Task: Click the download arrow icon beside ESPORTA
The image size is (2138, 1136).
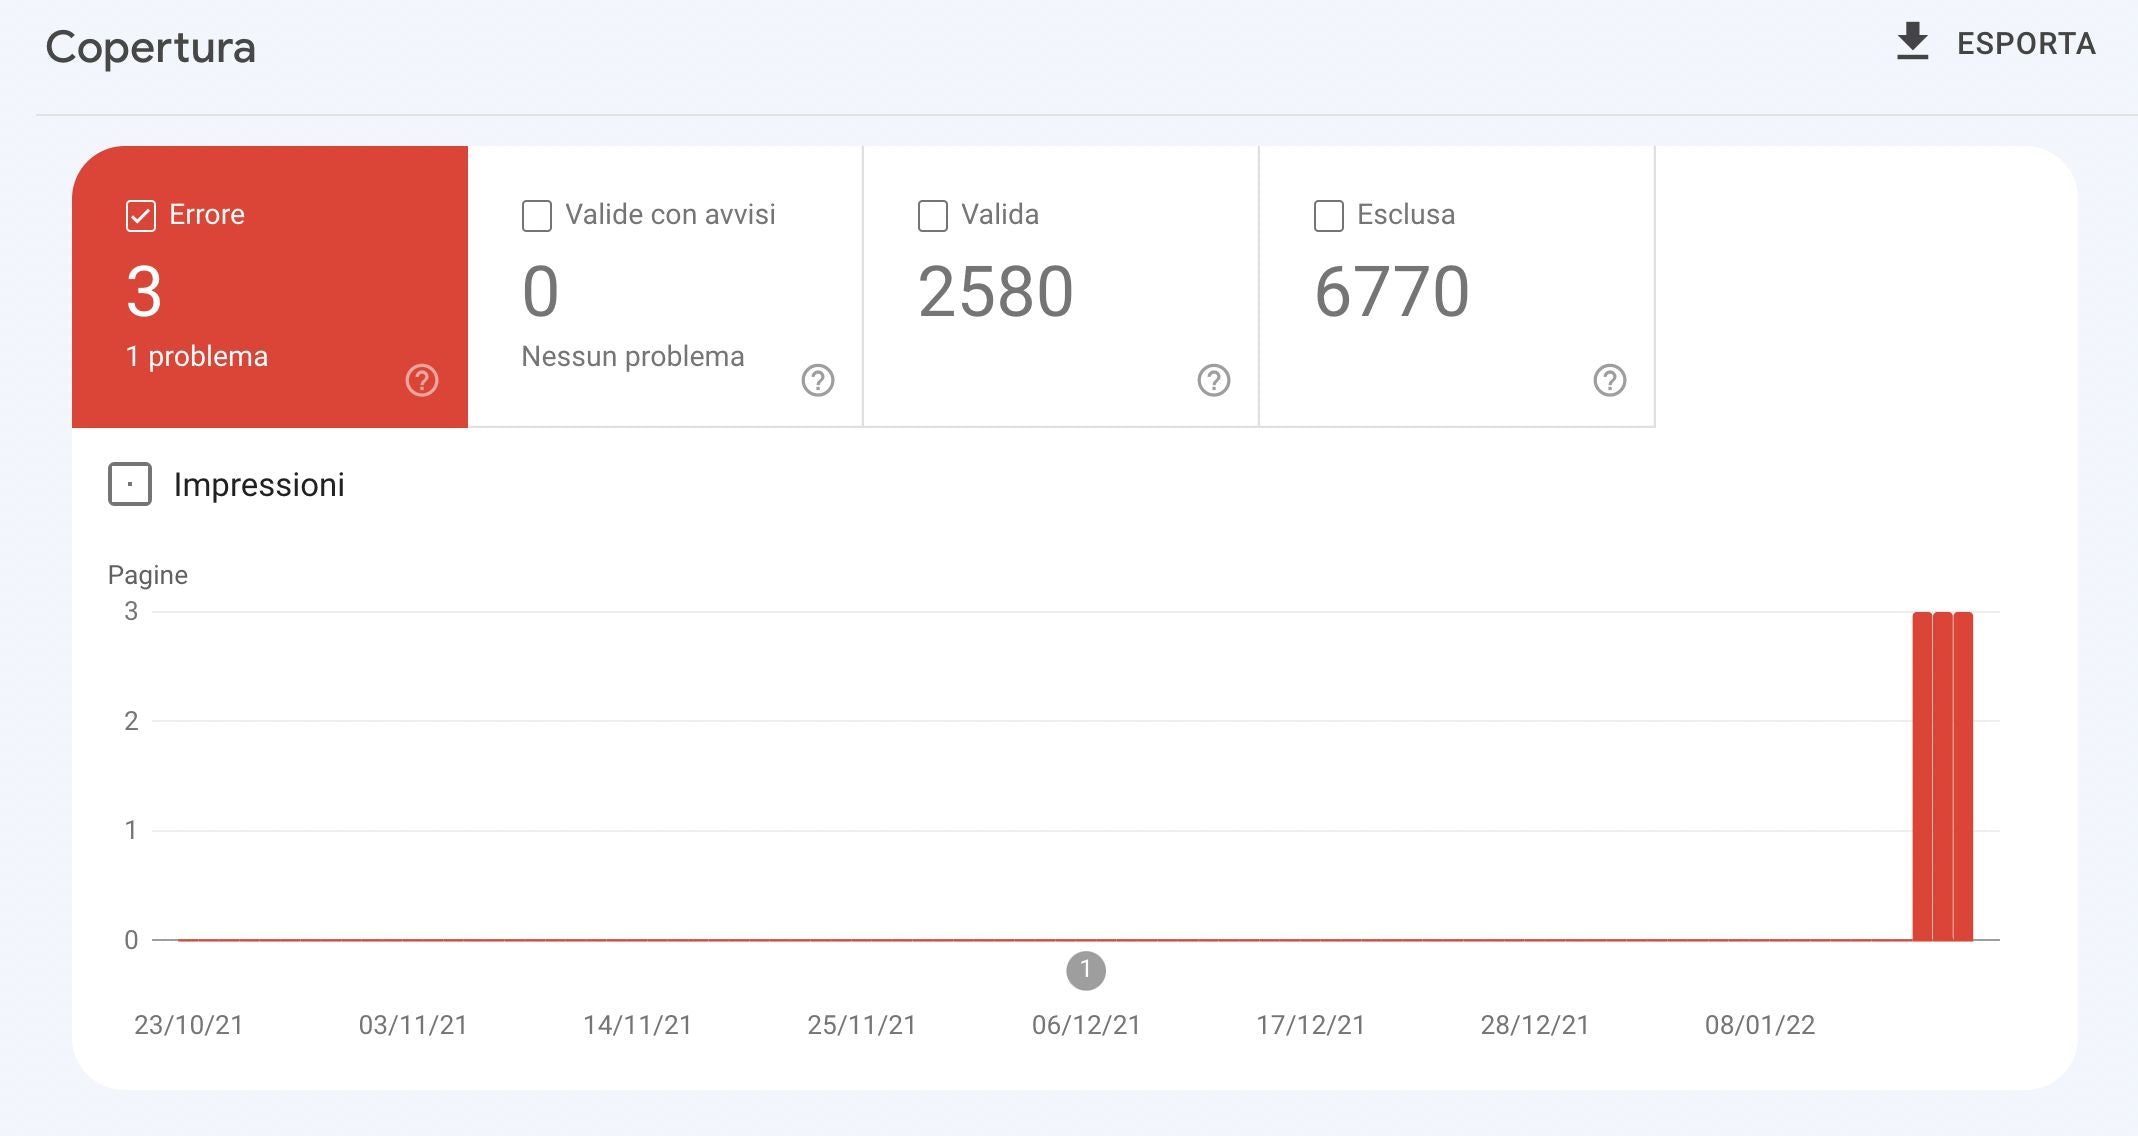Action: pos(1912,42)
